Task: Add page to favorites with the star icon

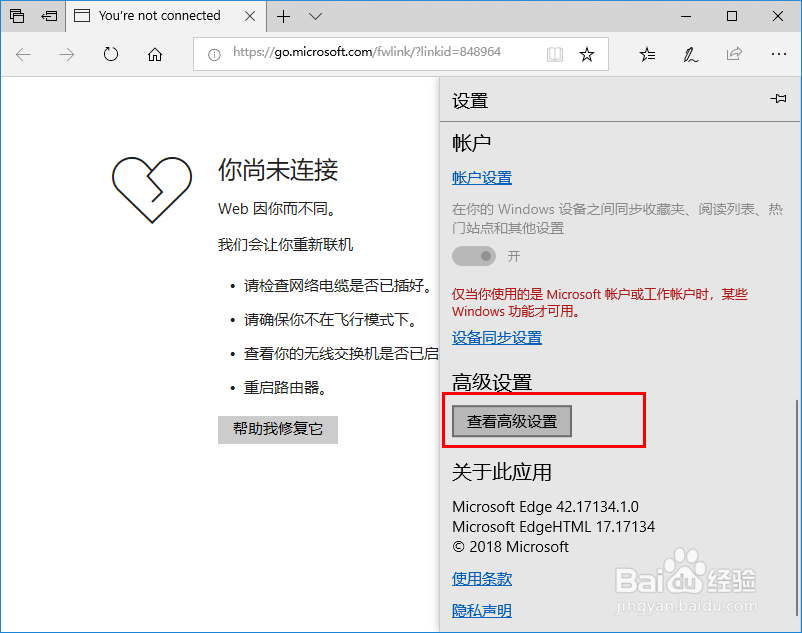Action: tap(589, 54)
